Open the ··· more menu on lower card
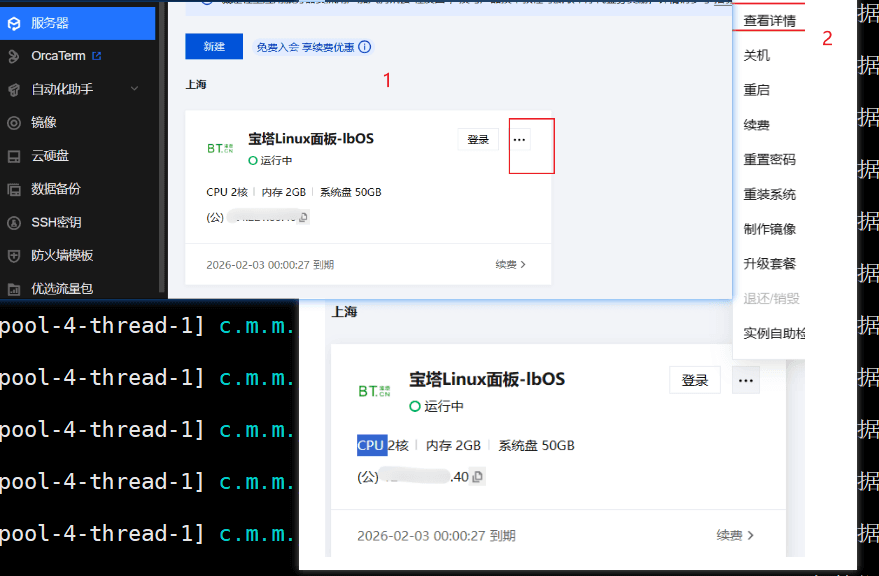Screen dimensions: 879x576 pyautogui.click(x=746, y=380)
